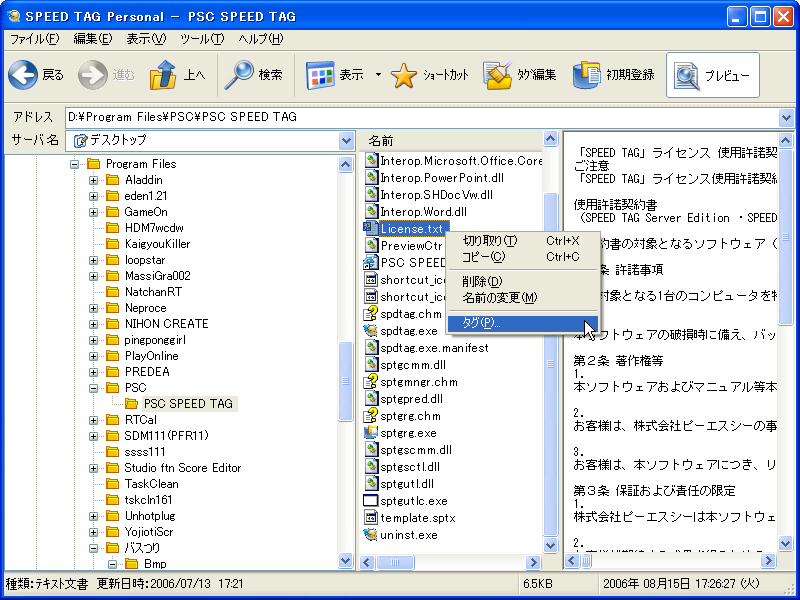Open the 編集(E) menu

coord(92,39)
